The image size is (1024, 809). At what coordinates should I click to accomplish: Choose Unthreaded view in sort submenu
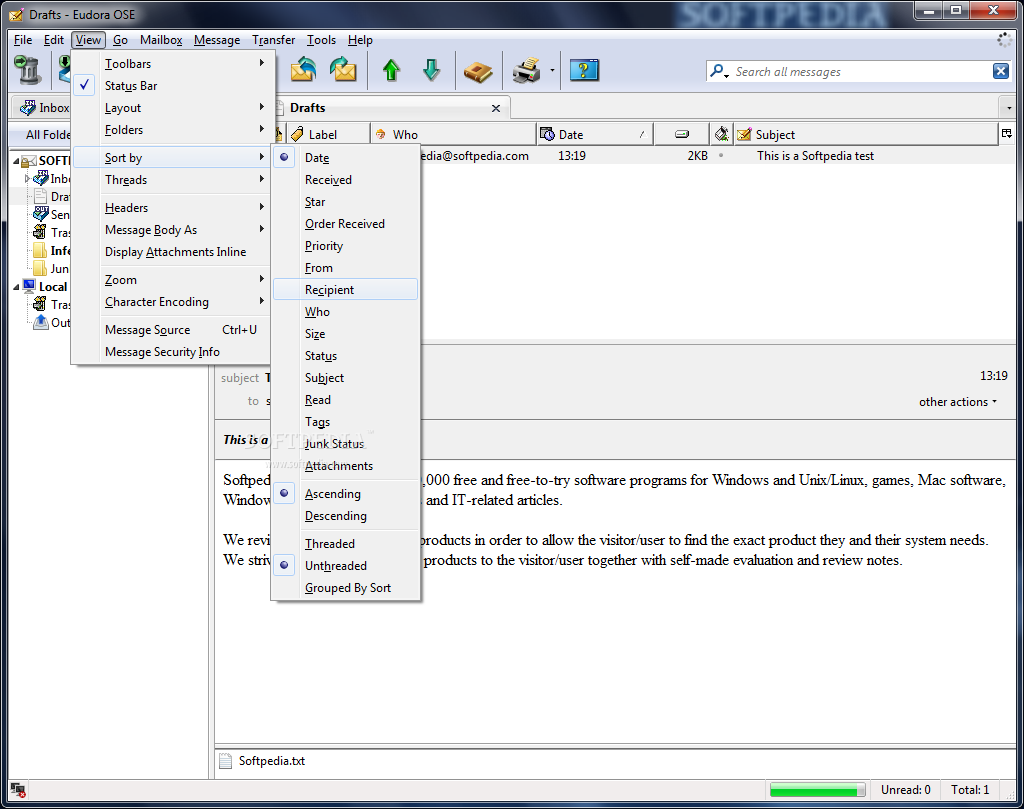[346, 565]
